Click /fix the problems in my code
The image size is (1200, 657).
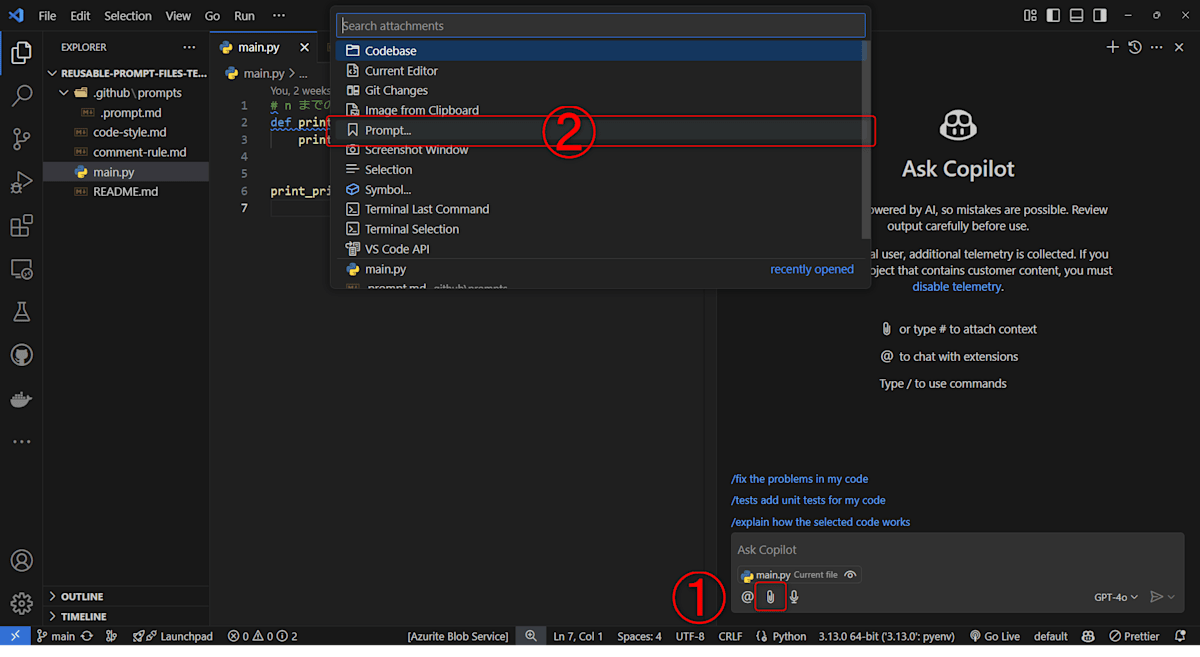tap(799, 479)
